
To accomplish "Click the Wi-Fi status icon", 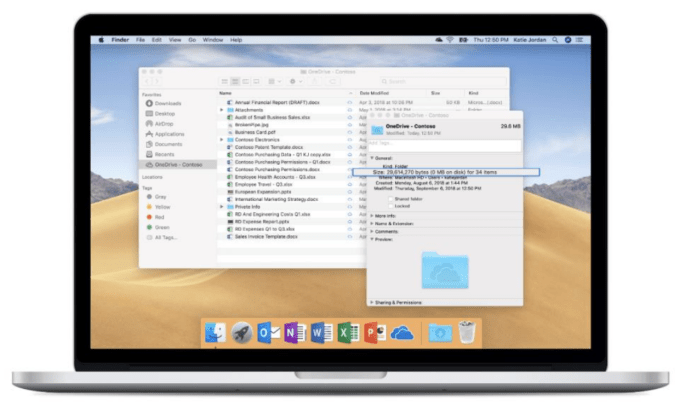I will tap(450, 39).
